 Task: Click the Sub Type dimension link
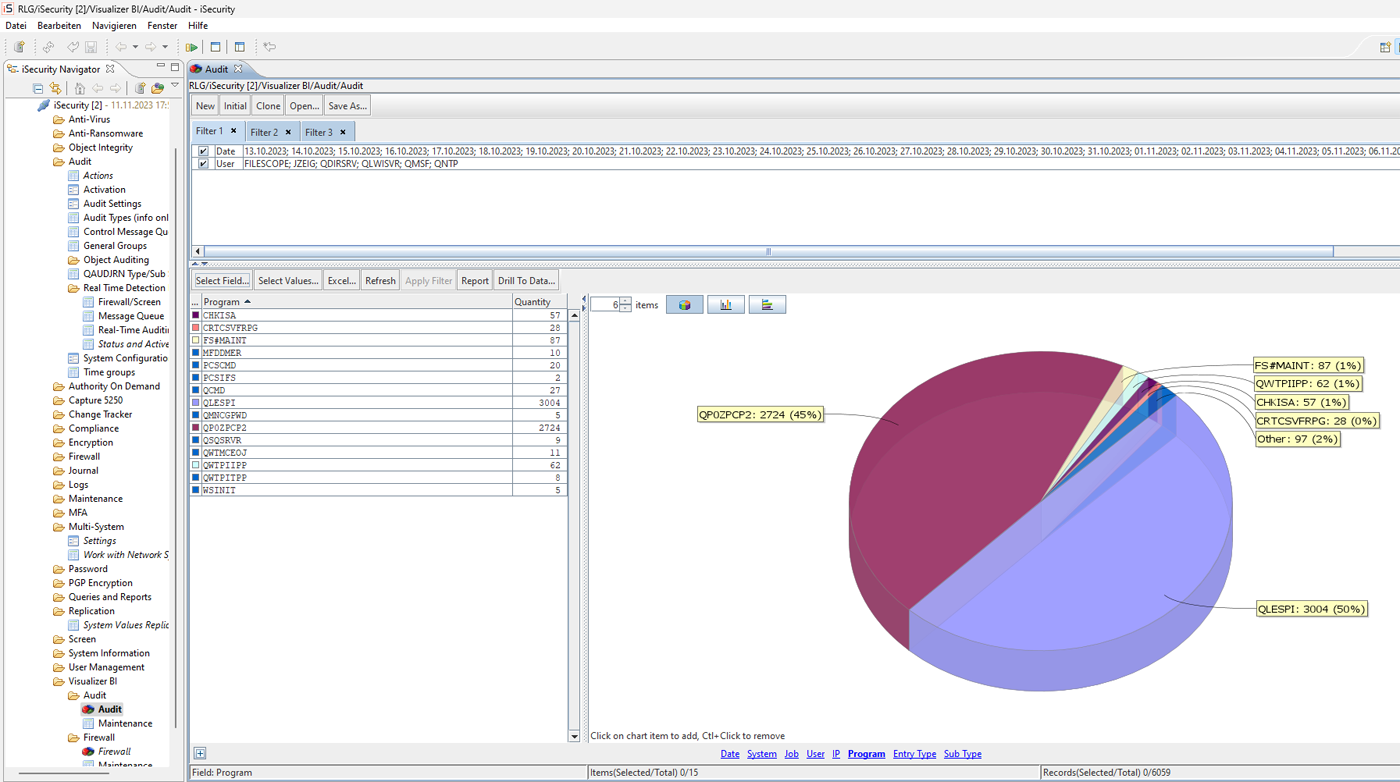(963, 754)
